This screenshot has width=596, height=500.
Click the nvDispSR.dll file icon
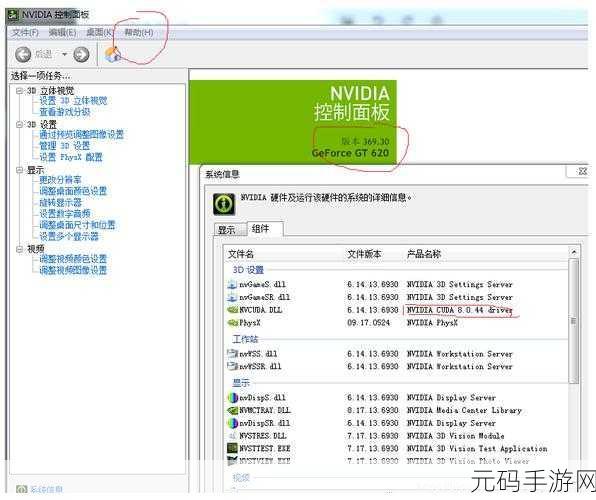point(232,423)
